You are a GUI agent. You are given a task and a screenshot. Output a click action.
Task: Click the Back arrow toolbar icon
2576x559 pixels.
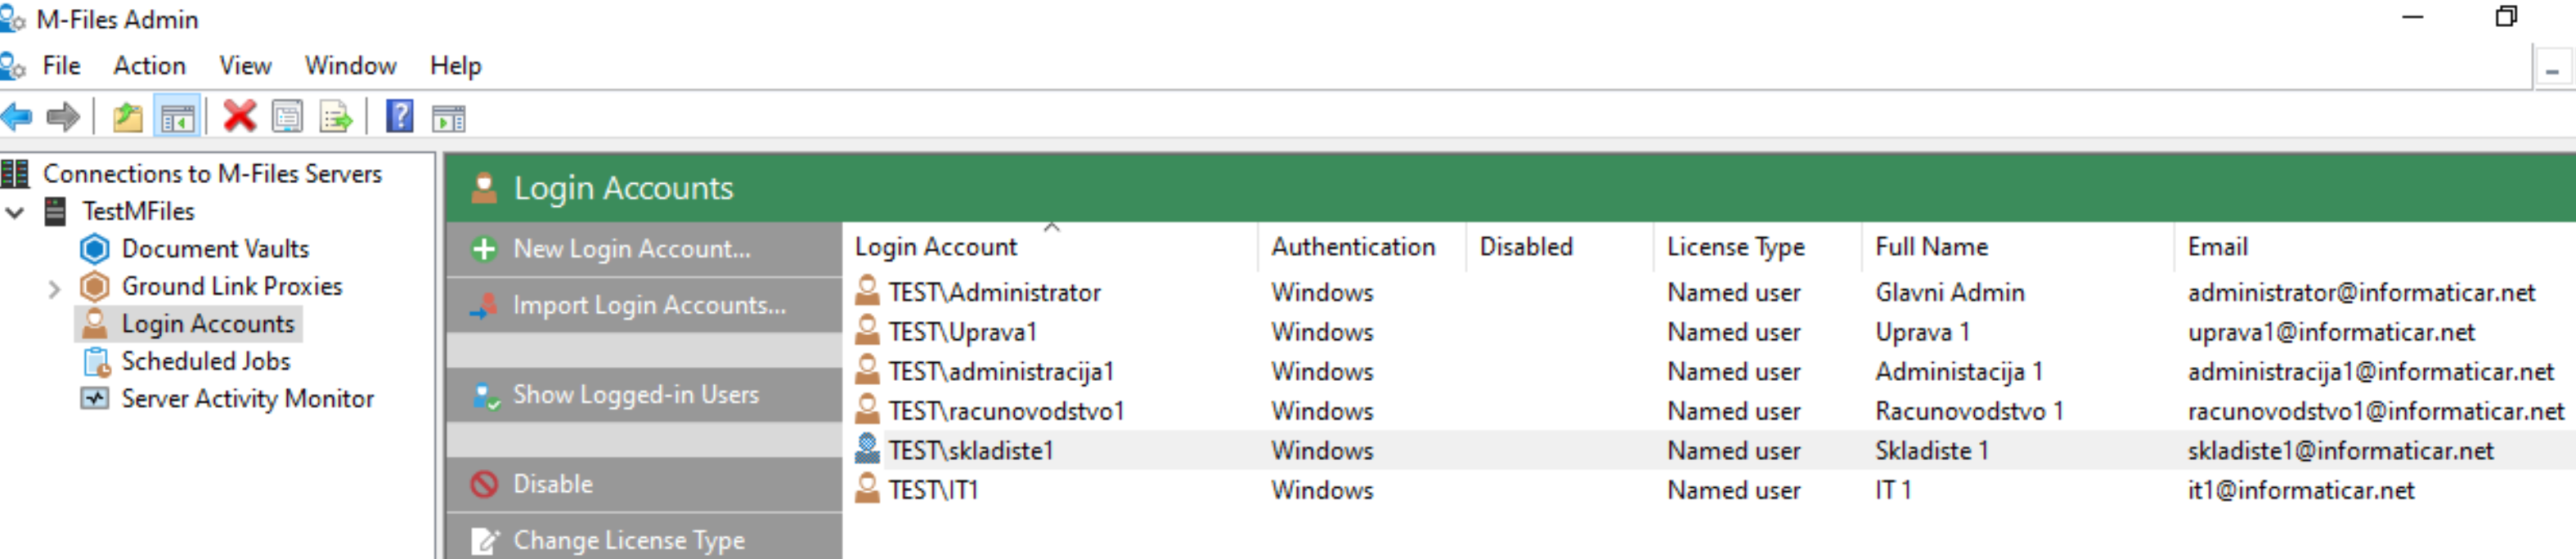[x=17, y=117]
